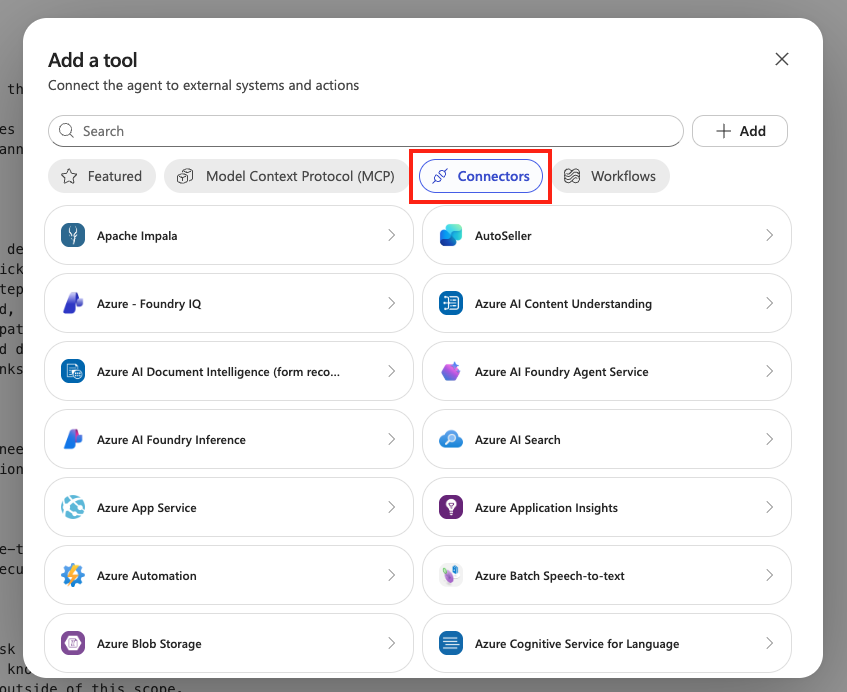Click the Apache Impala connector icon
The image size is (847, 692).
[x=73, y=236]
